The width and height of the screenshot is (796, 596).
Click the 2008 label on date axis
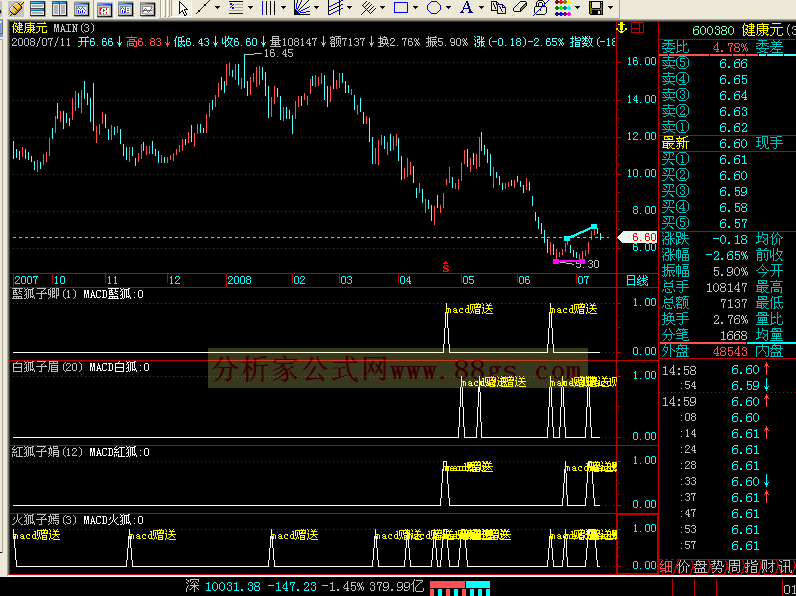click(240, 280)
